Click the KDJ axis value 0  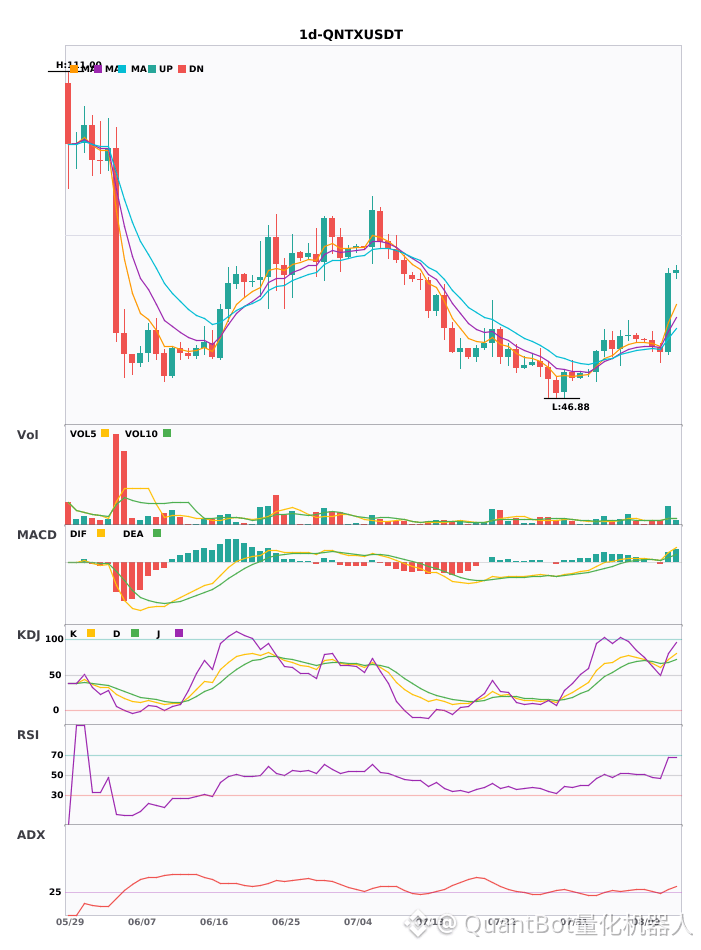[56, 710]
